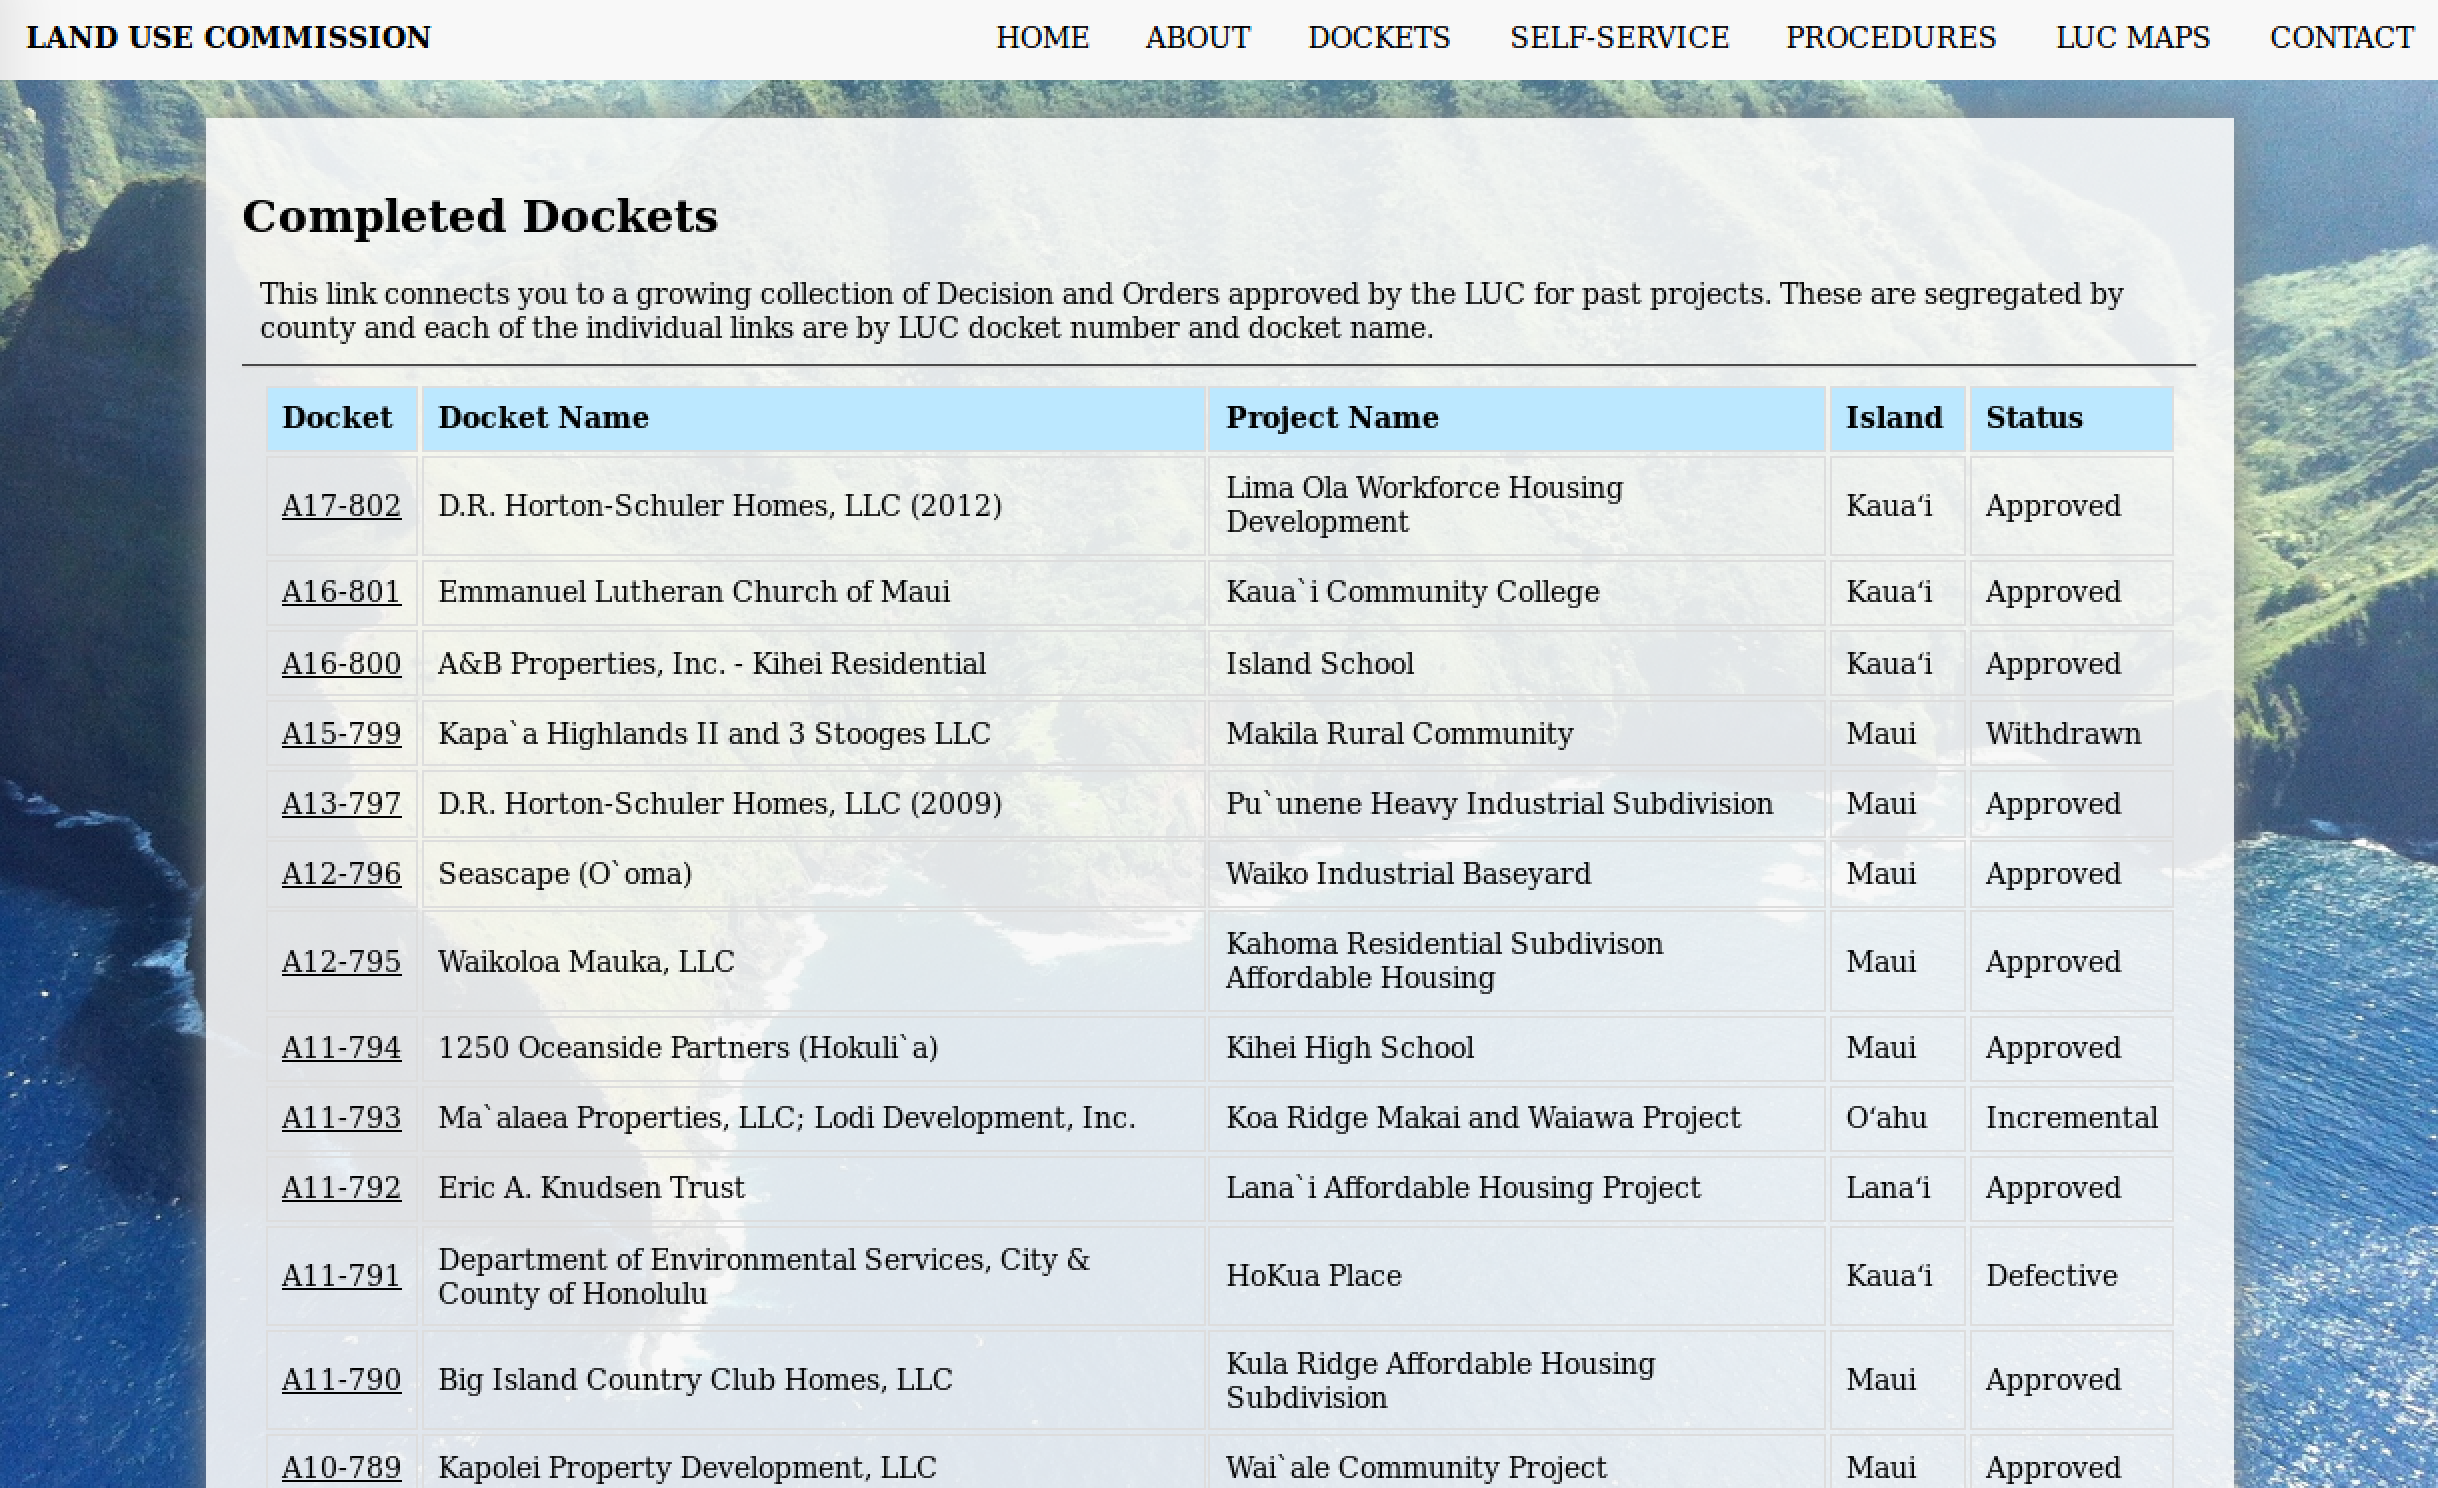
Task: Open docket A12-795 link
Action: pos(341,962)
